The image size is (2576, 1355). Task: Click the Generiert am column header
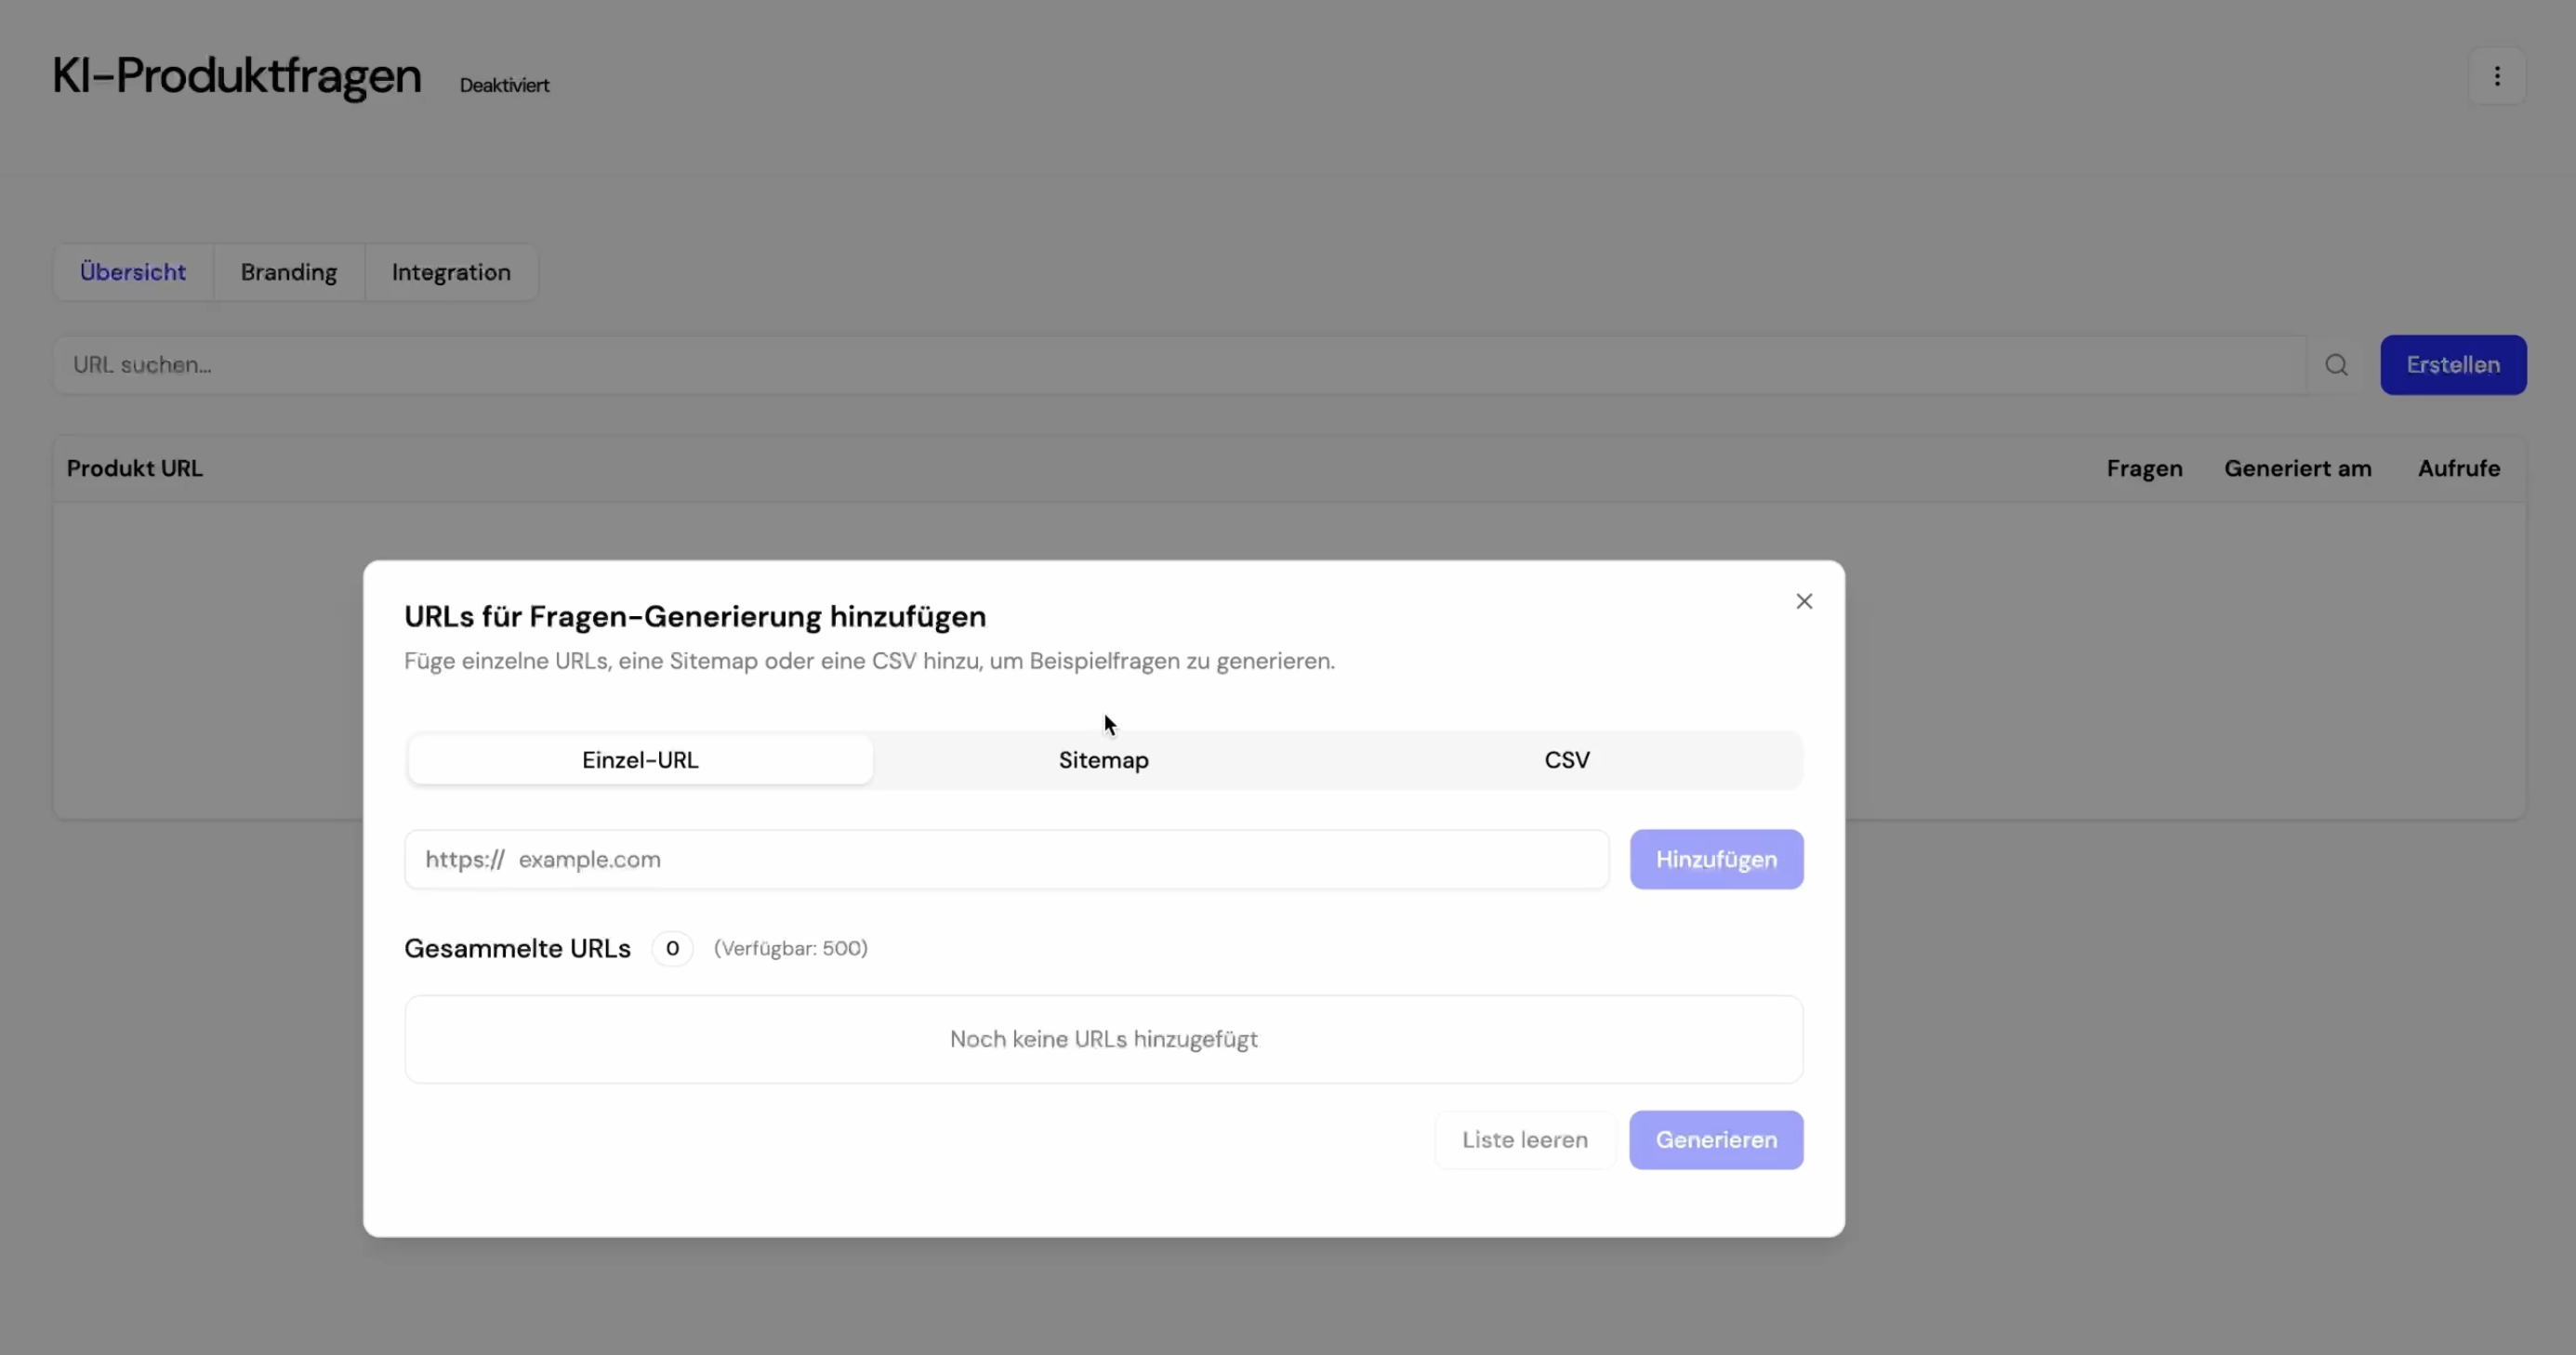(x=2297, y=468)
